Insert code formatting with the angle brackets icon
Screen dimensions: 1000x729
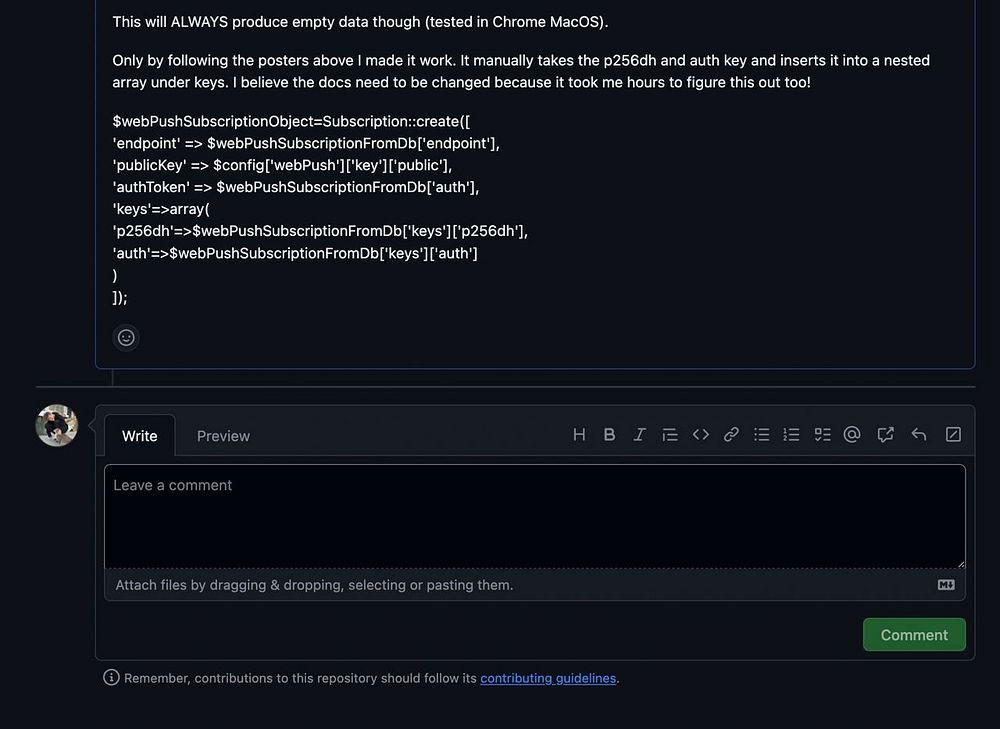point(701,435)
